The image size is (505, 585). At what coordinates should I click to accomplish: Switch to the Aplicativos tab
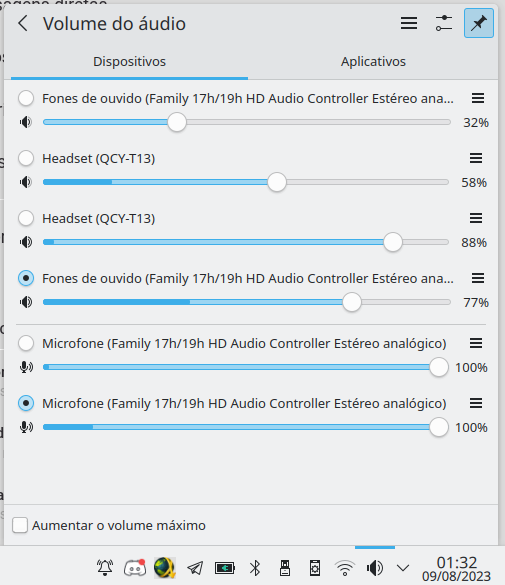pyautogui.click(x=373, y=62)
